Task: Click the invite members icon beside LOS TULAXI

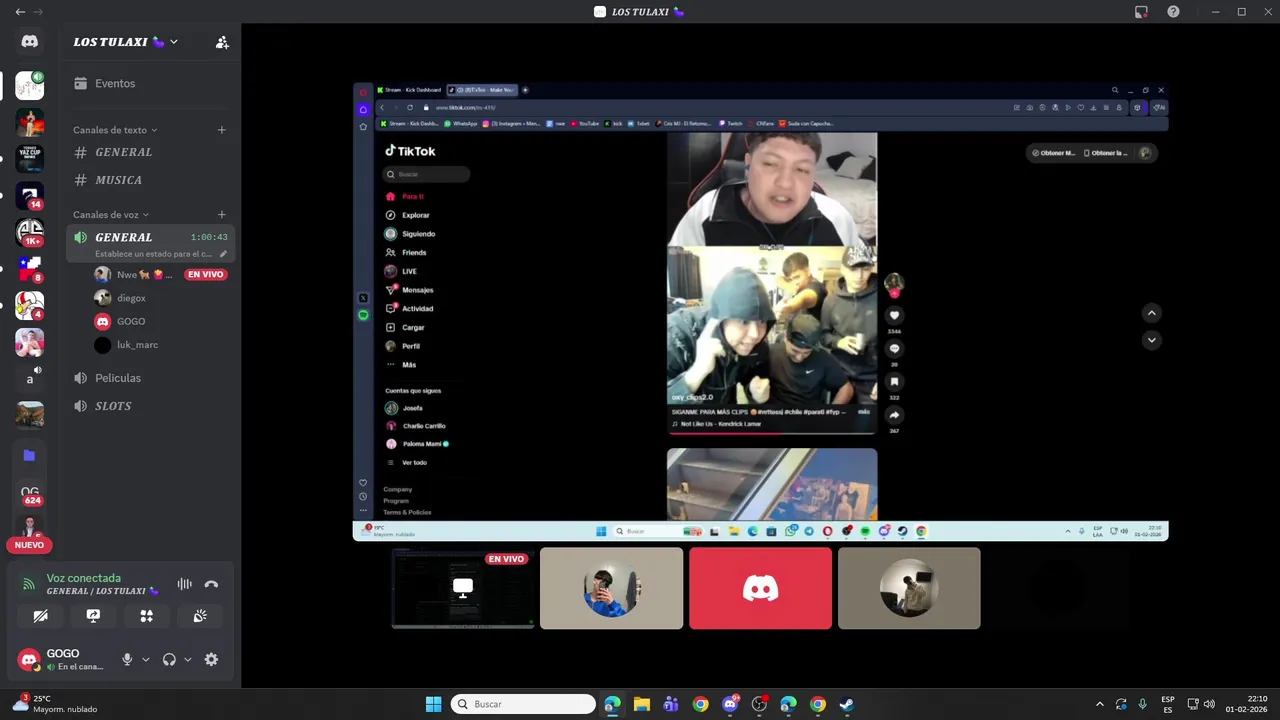Action: (222, 42)
